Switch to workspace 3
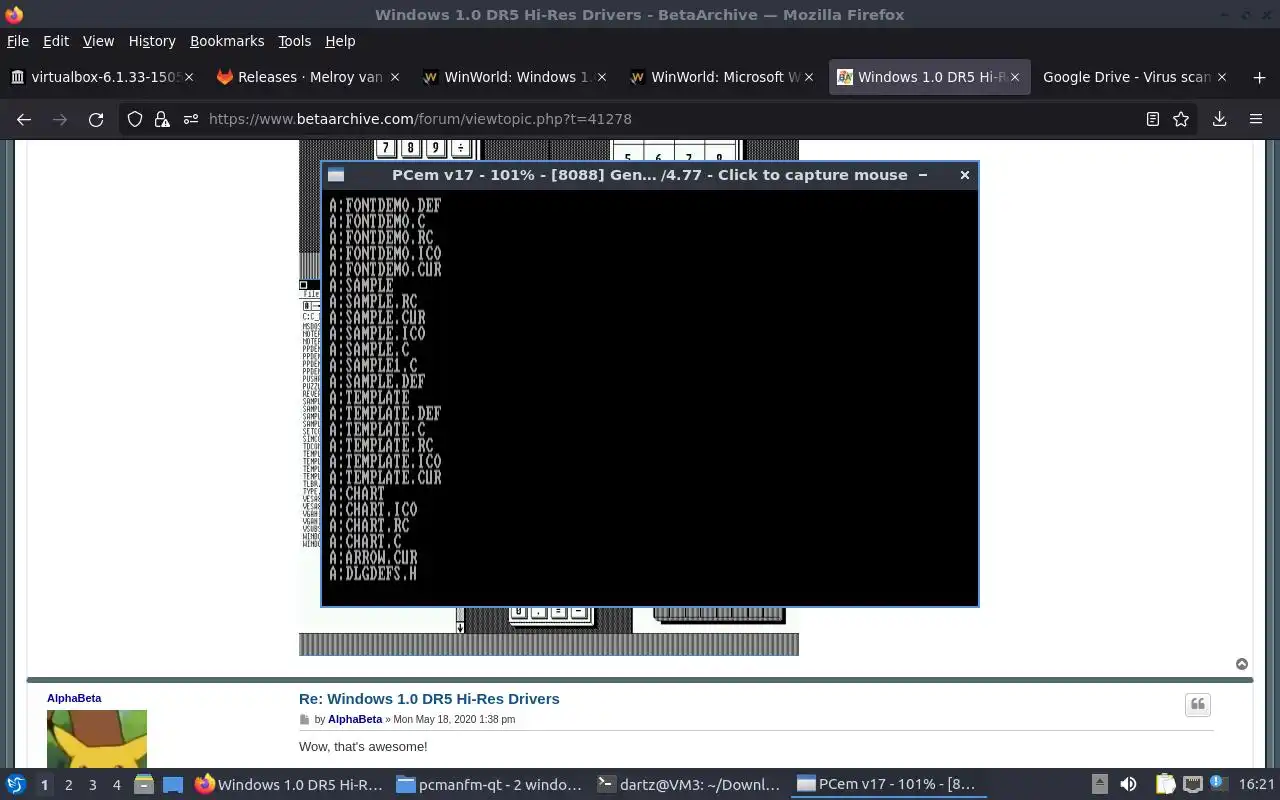Viewport: 1280px width, 800px height. point(92,785)
